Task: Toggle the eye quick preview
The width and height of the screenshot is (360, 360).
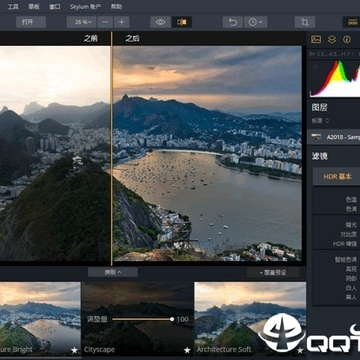Action: click(x=161, y=22)
